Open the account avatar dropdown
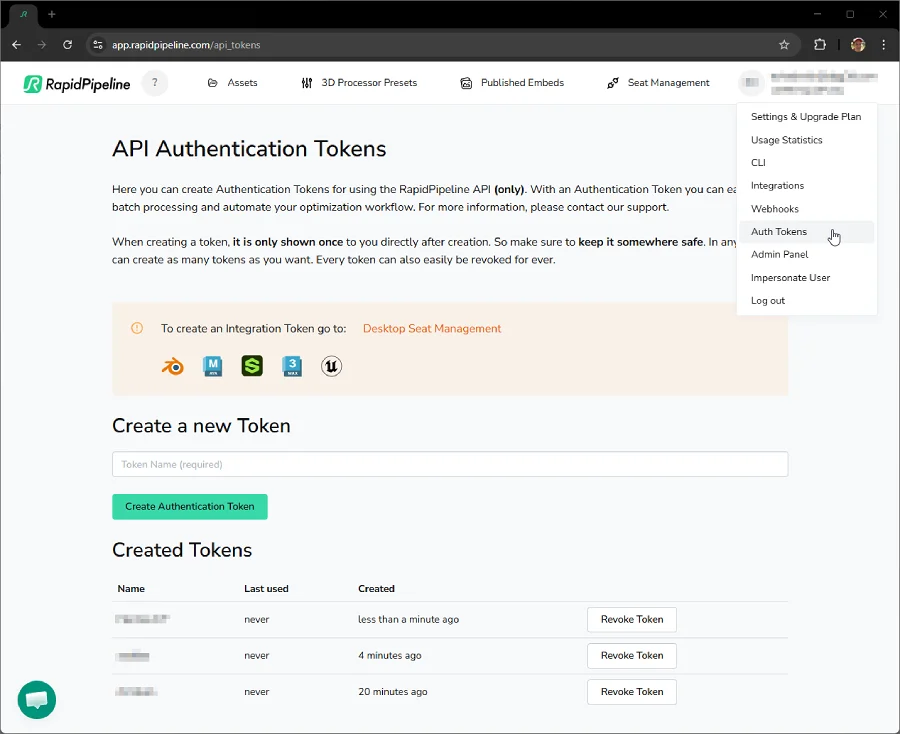The width and height of the screenshot is (900, 734). click(751, 83)
